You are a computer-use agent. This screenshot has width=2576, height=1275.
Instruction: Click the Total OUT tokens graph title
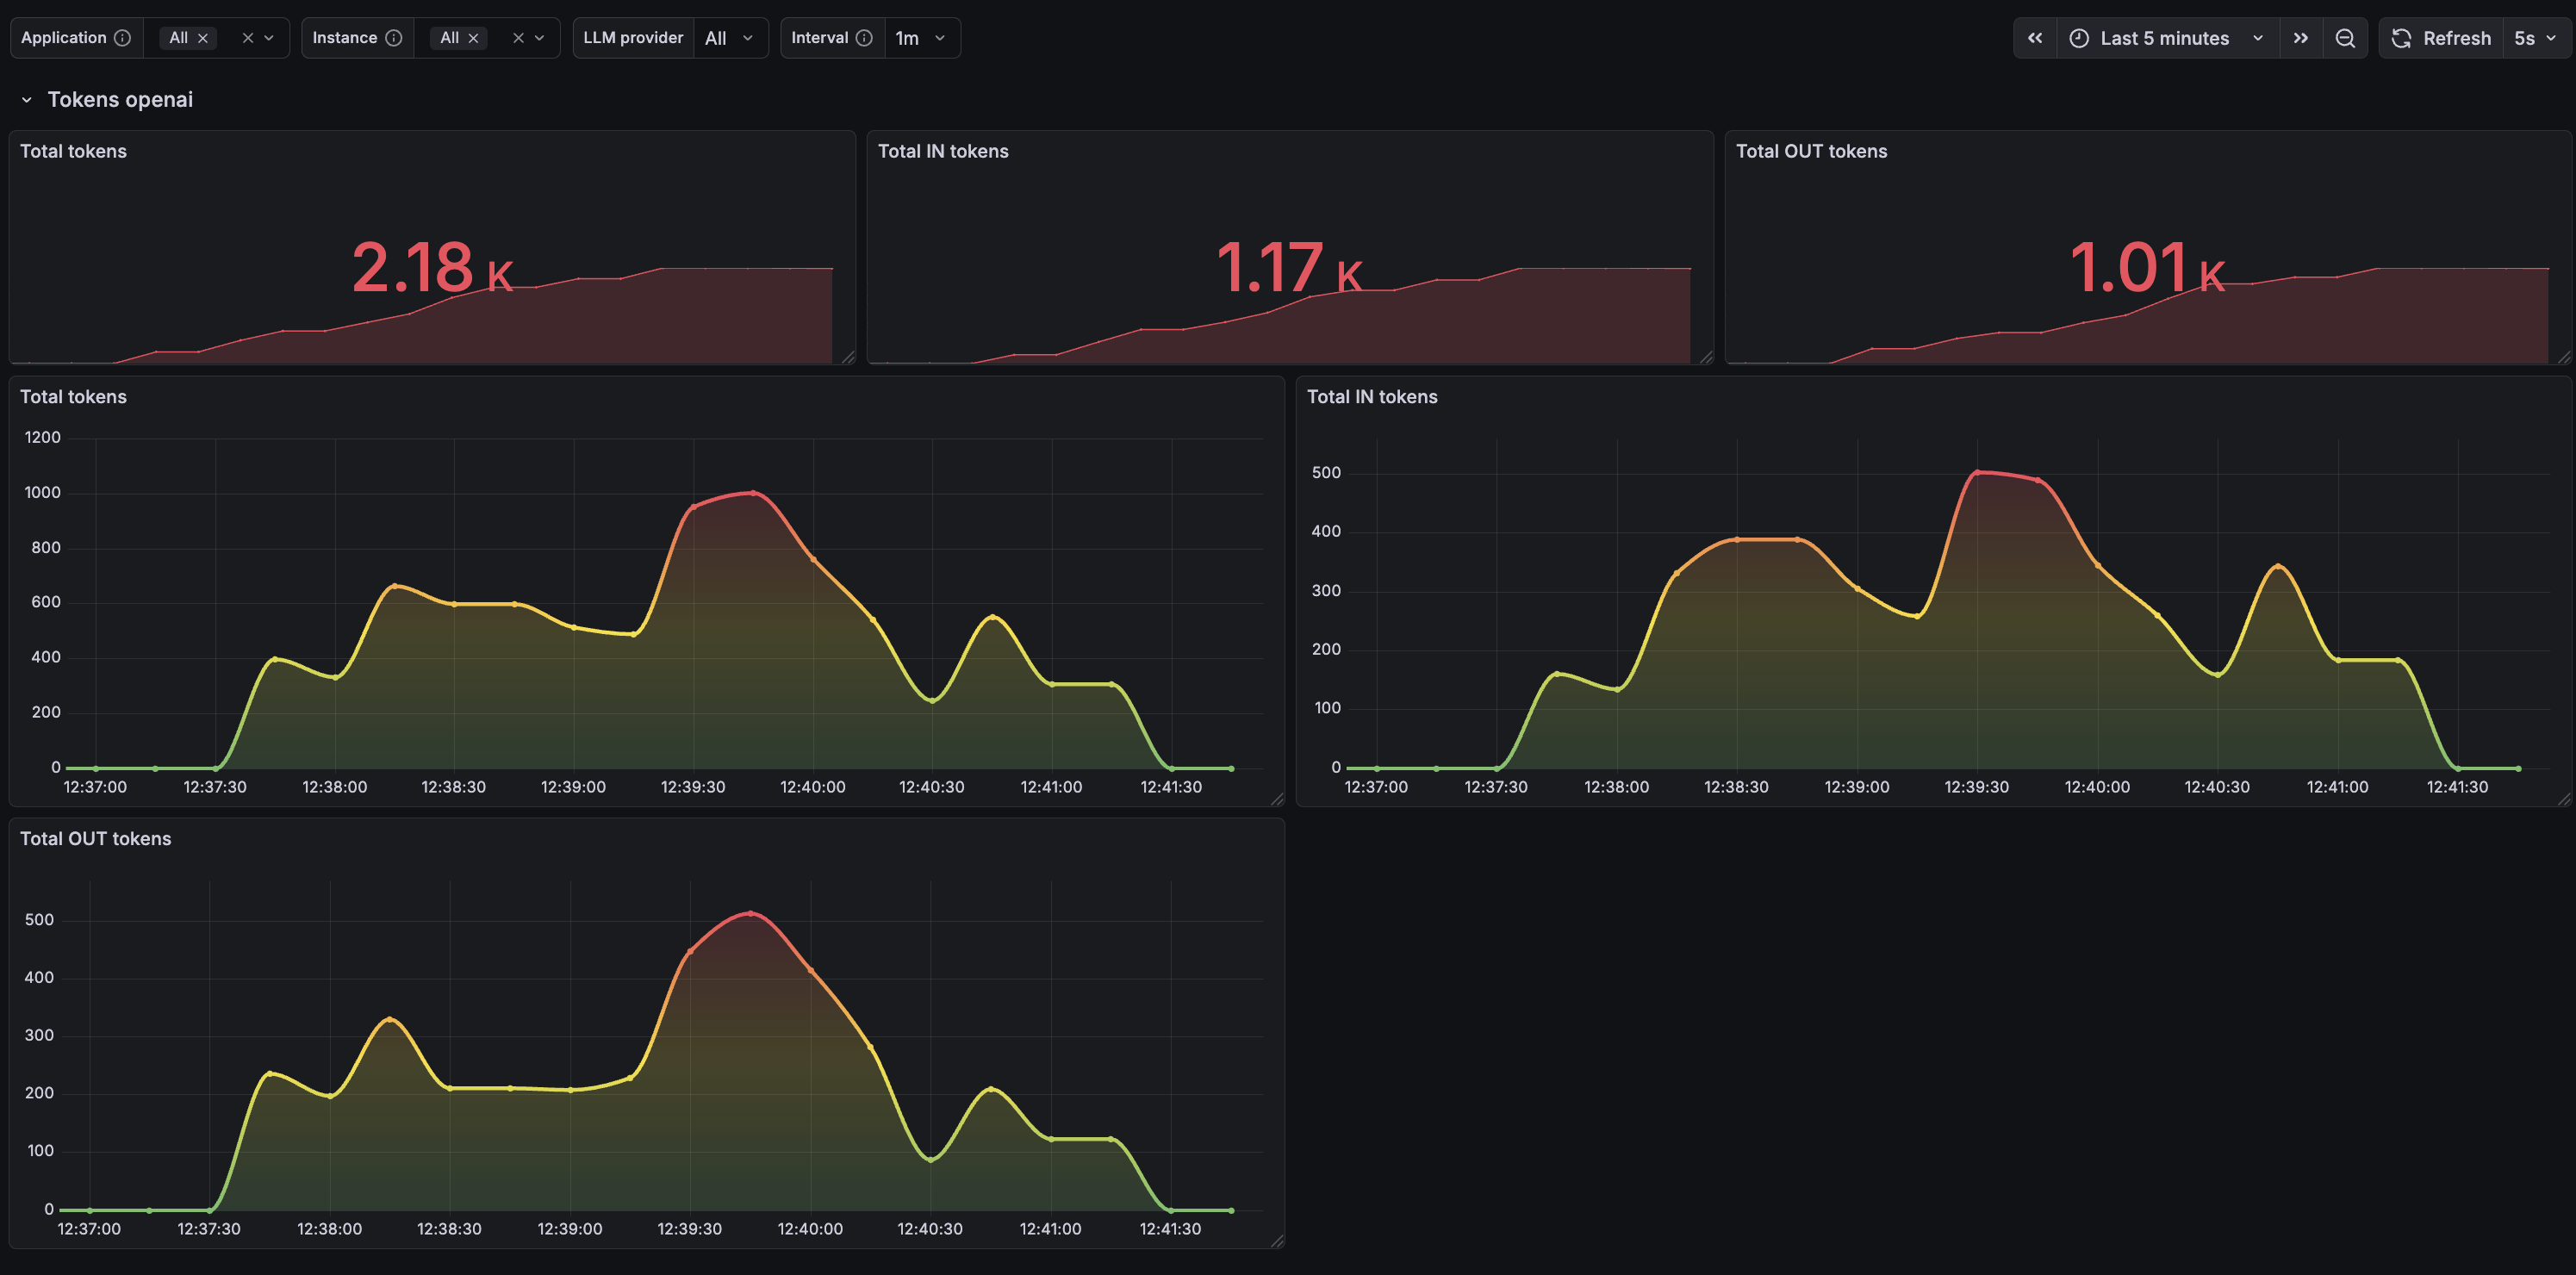coord(95,839)
